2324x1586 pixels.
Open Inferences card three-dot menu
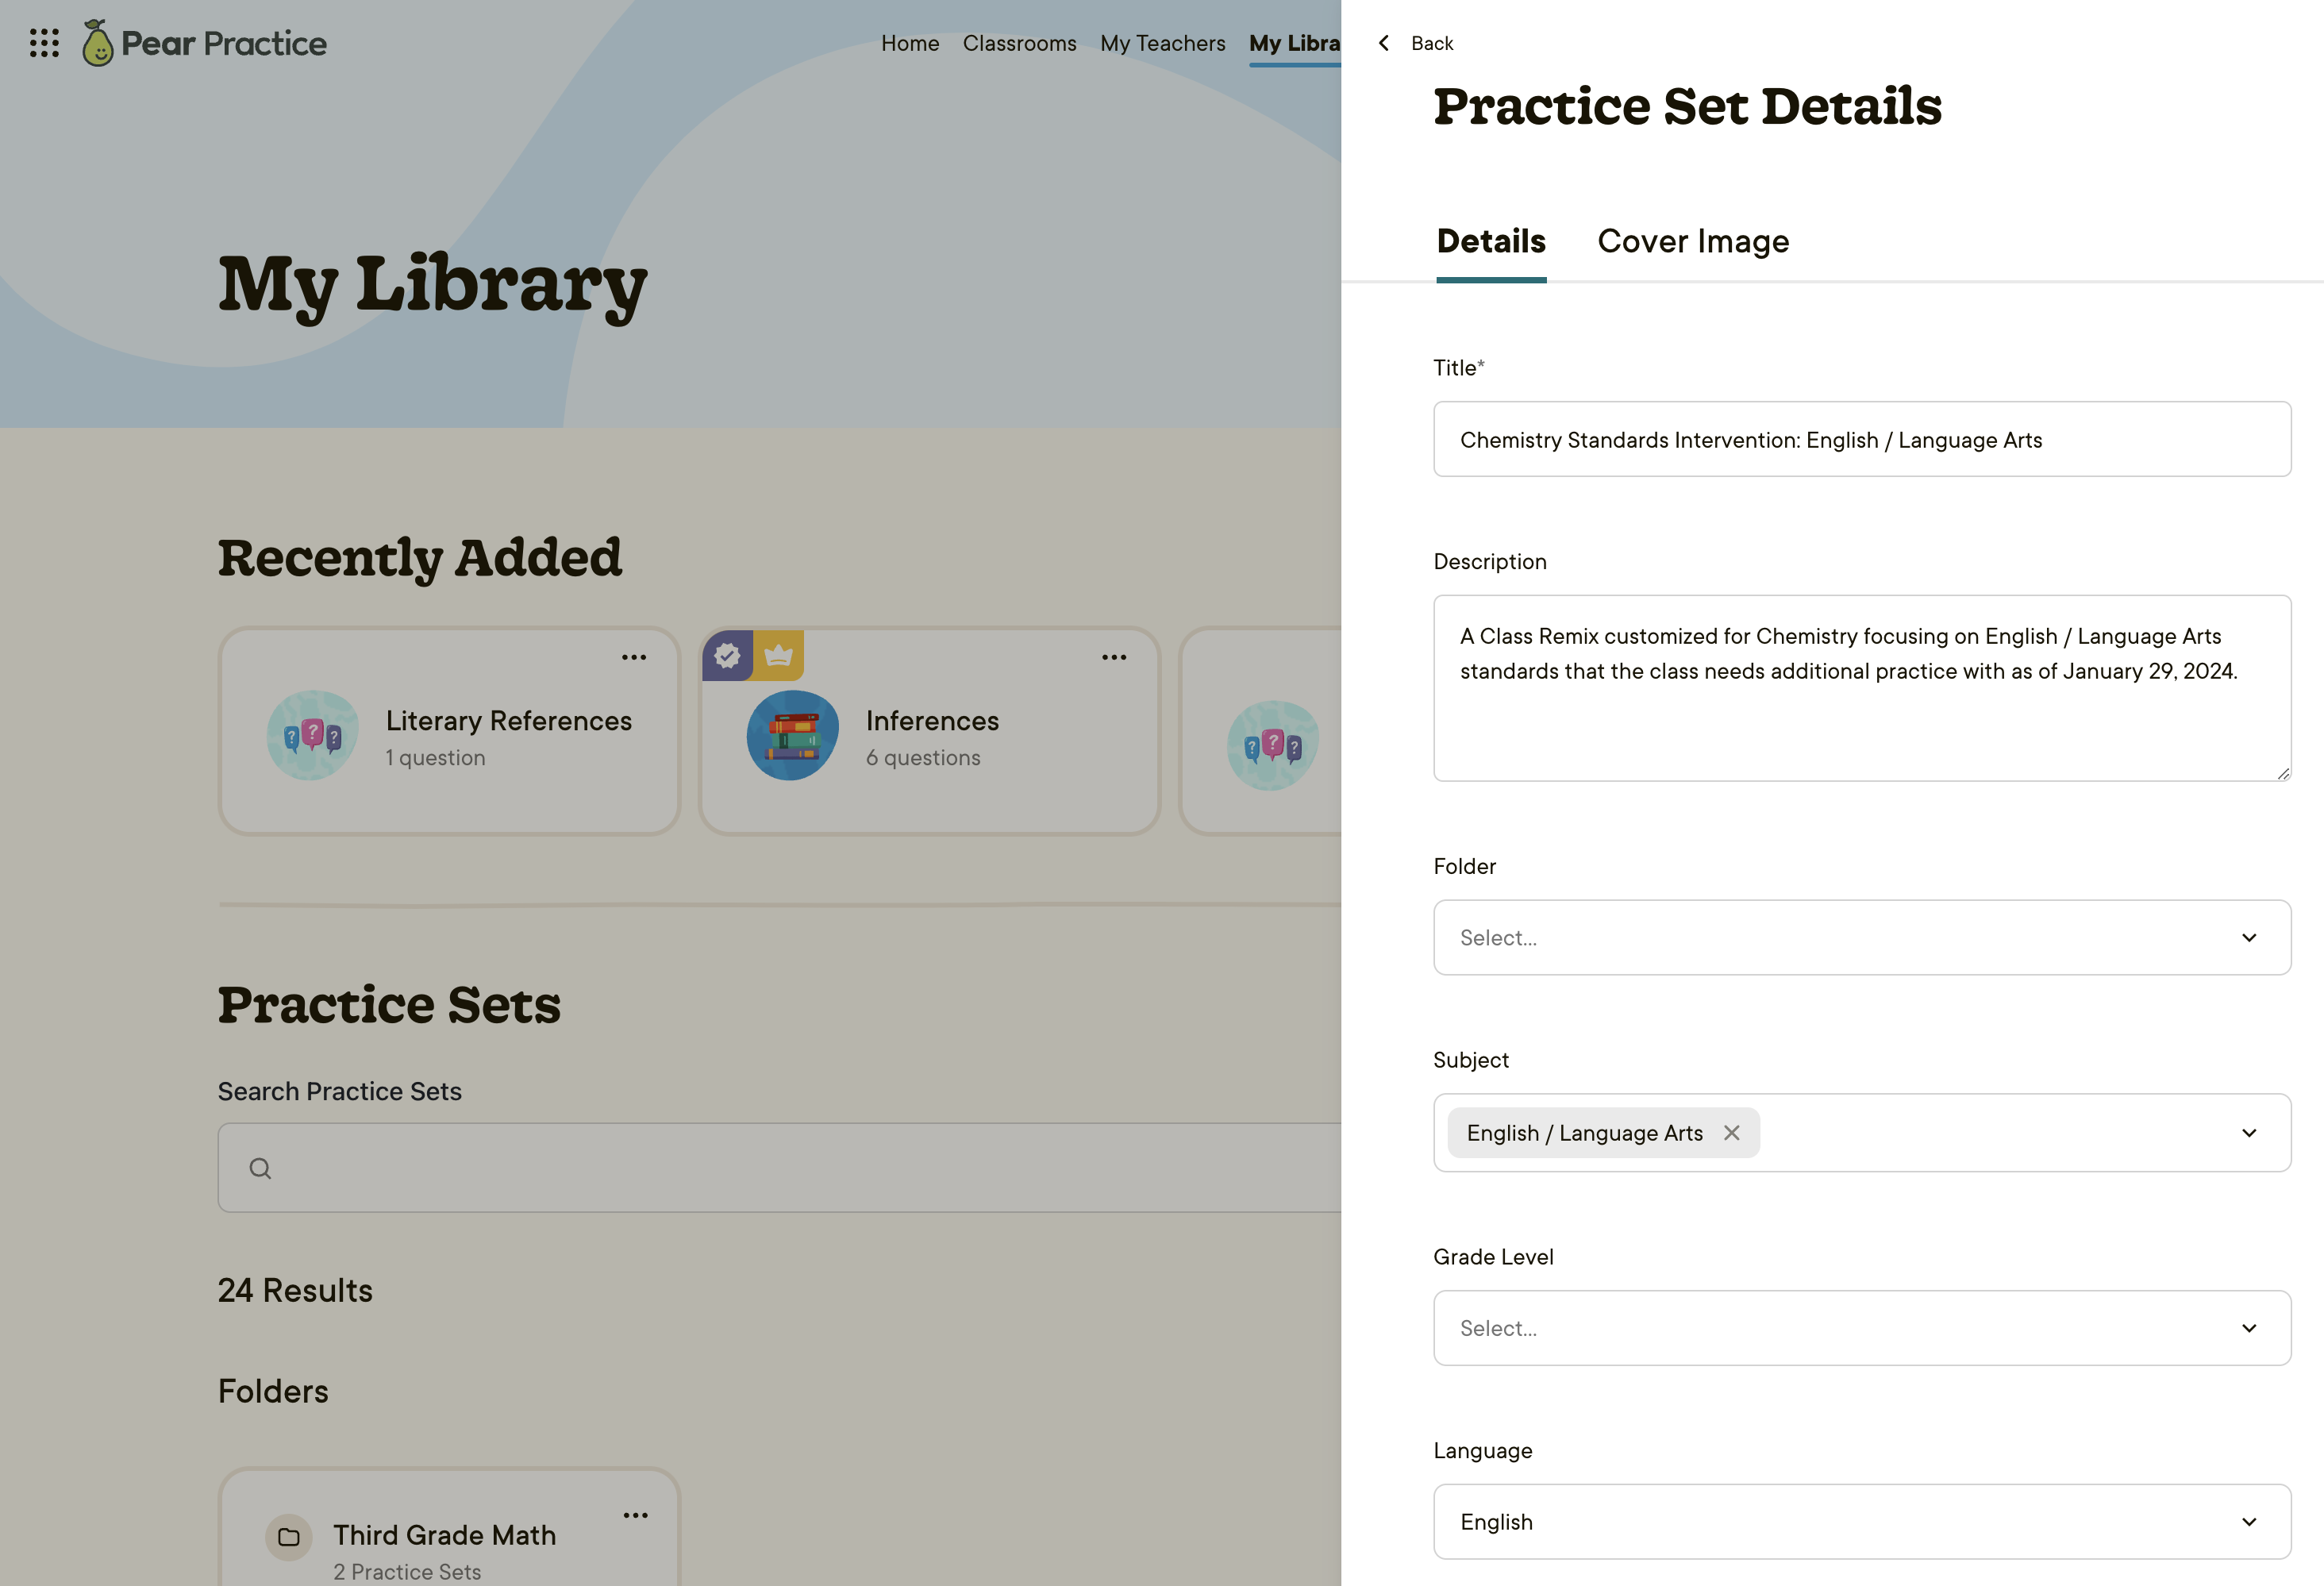(x=1114, y=657)
